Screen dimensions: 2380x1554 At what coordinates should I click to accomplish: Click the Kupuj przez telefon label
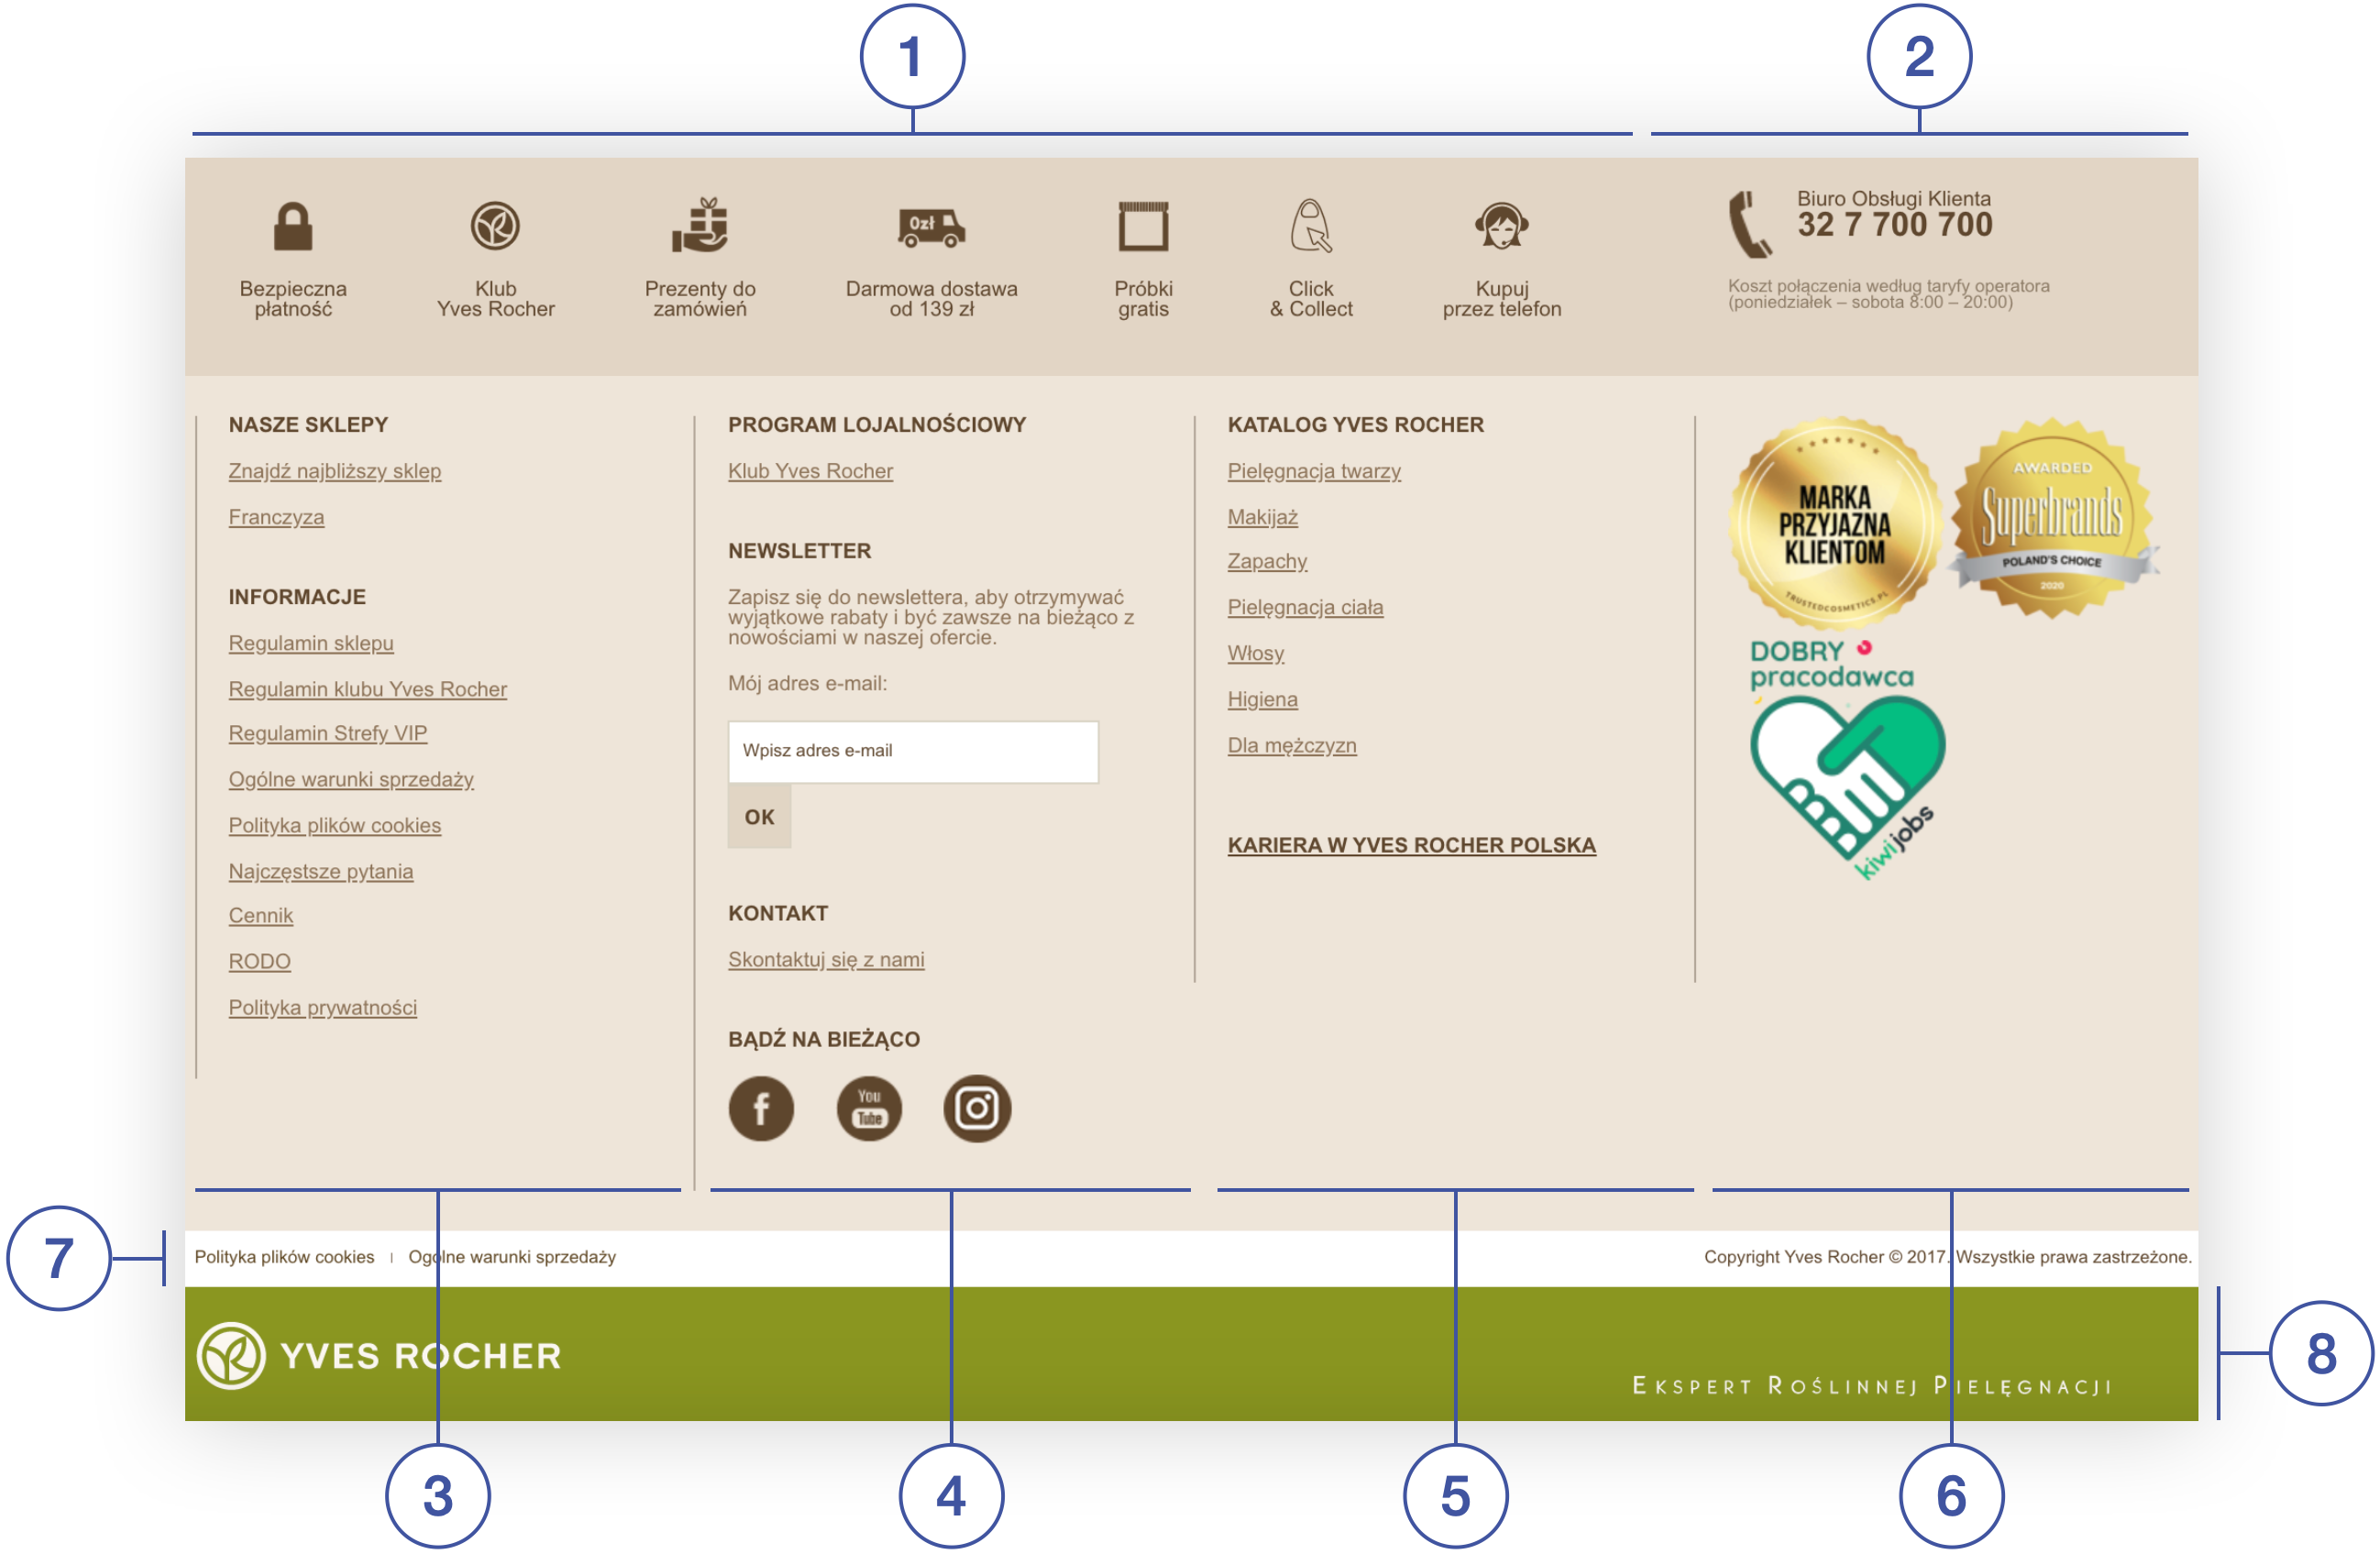tap(1501, 299)
